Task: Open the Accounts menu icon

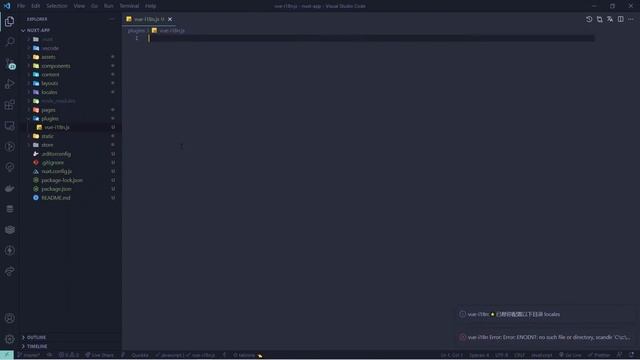Action: (x=9, y=318)
